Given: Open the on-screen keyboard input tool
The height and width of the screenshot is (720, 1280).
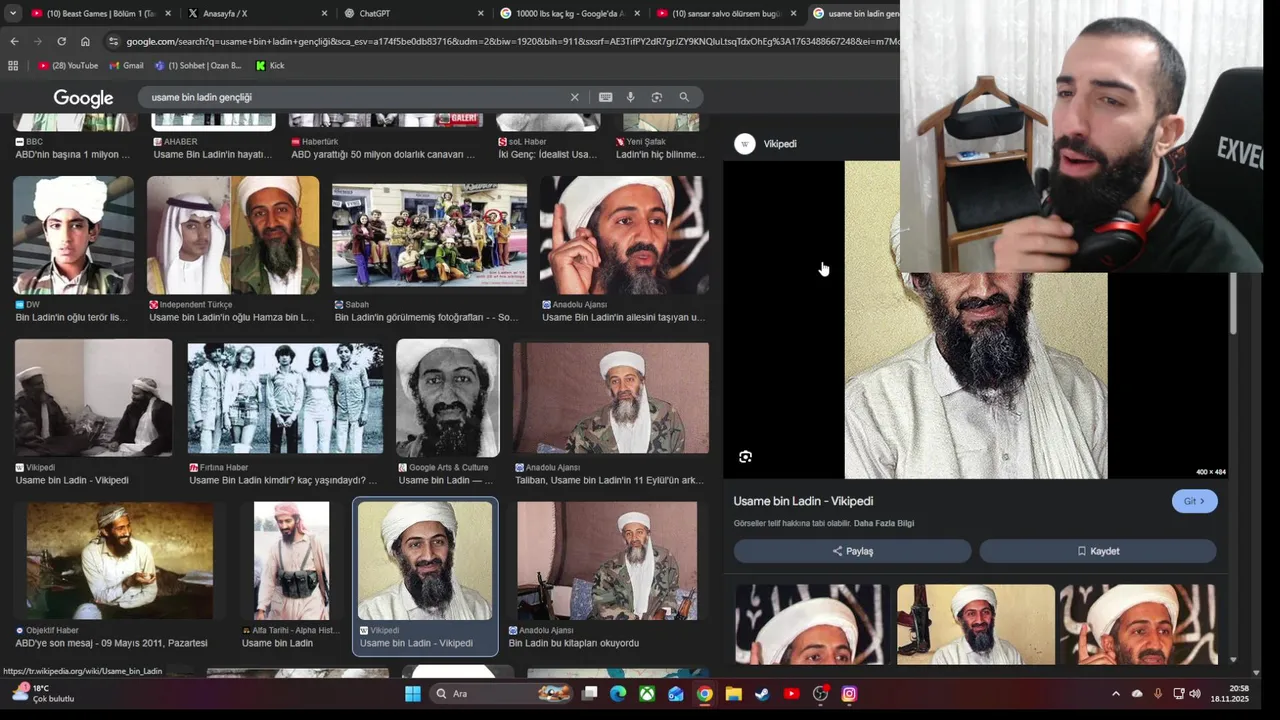Looking at the screenshot, I should click(x=605, y=97).
